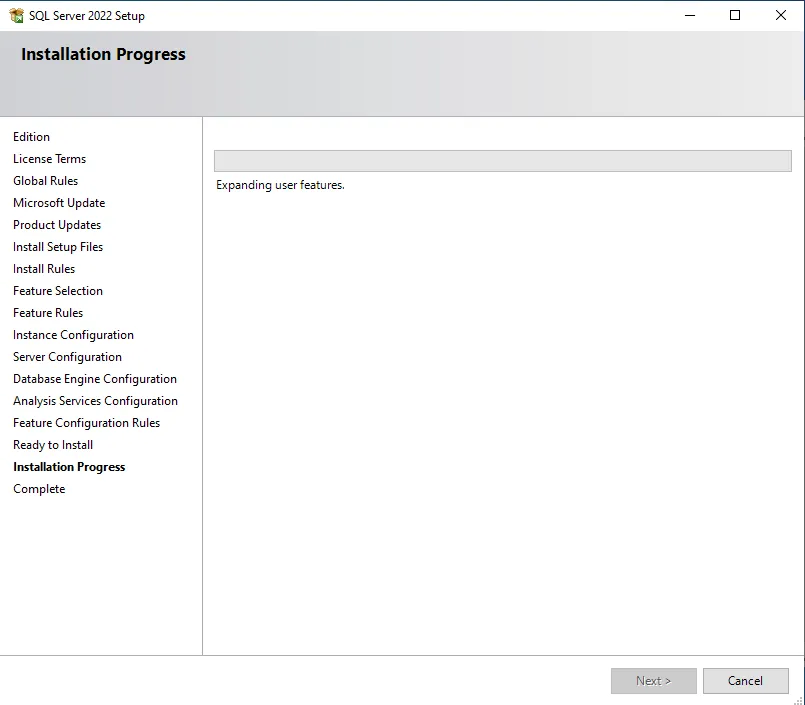Click the Ready to Install step

click(53, 445)
